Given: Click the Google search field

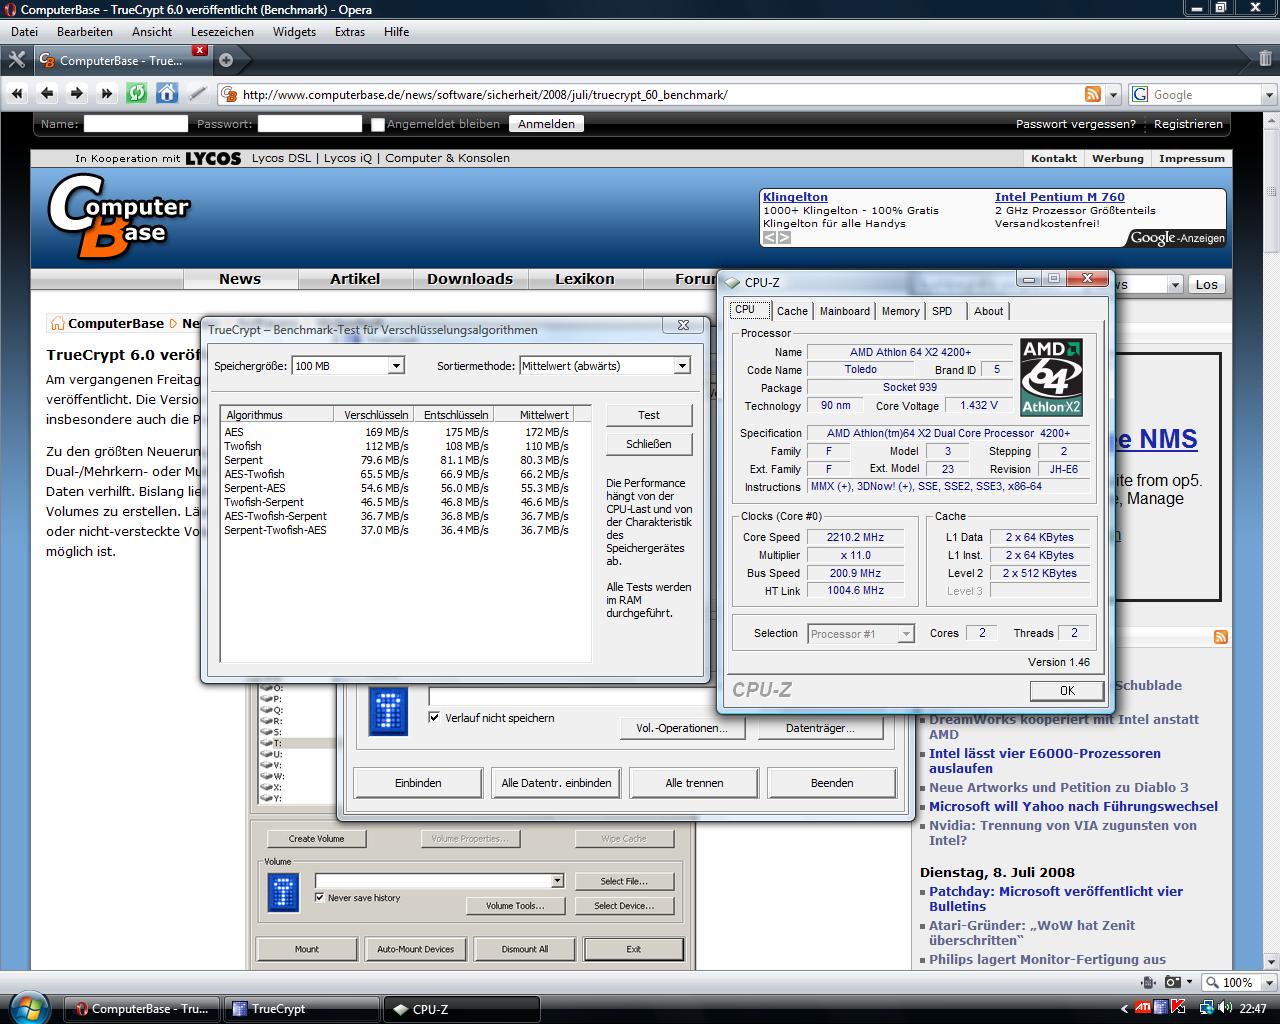Looking at the screenshot, I should pos(1205,95).
